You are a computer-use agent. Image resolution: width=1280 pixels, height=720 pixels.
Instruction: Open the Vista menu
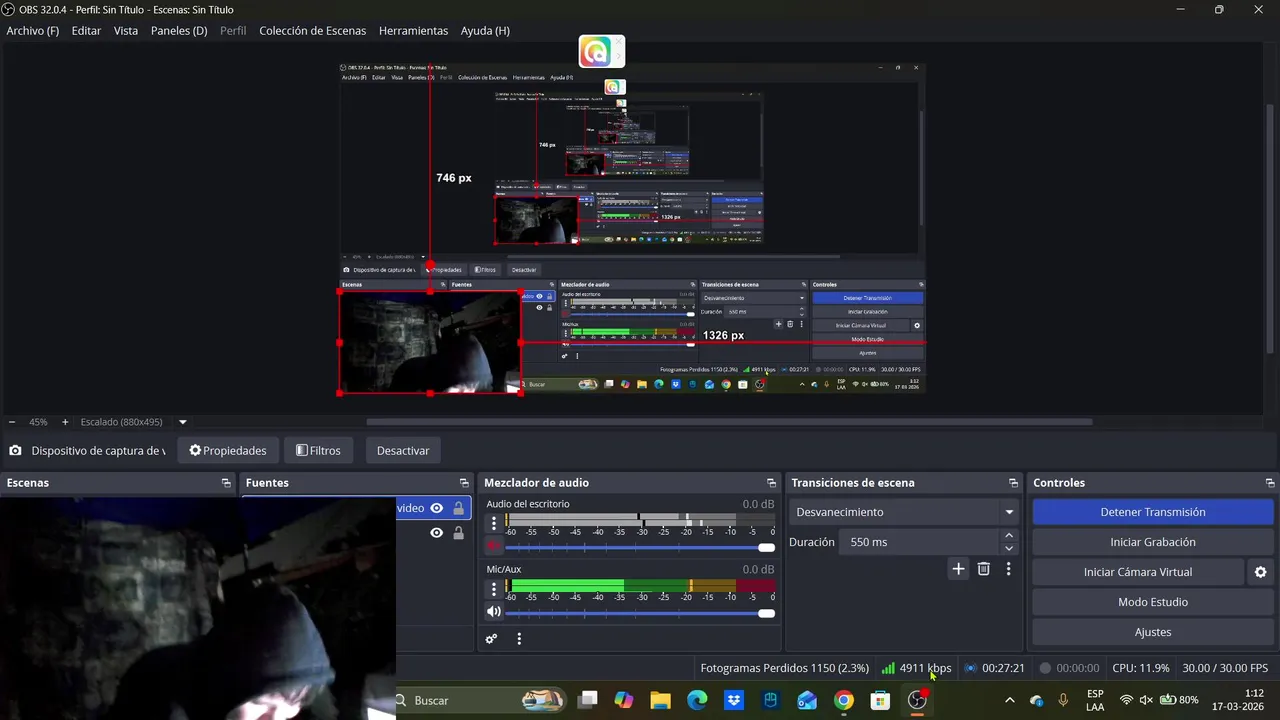coord(126,31)
